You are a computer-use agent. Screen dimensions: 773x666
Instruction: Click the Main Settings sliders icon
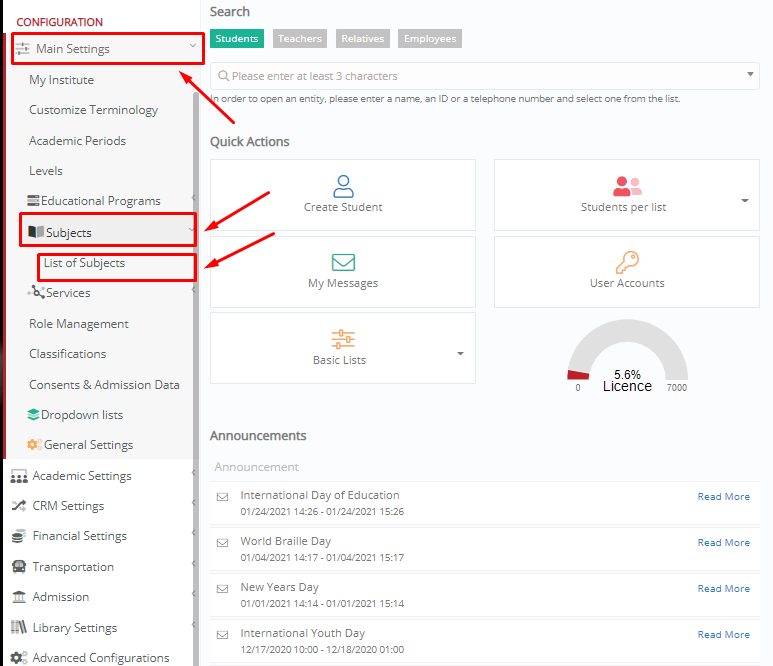[x=22, y=49]
